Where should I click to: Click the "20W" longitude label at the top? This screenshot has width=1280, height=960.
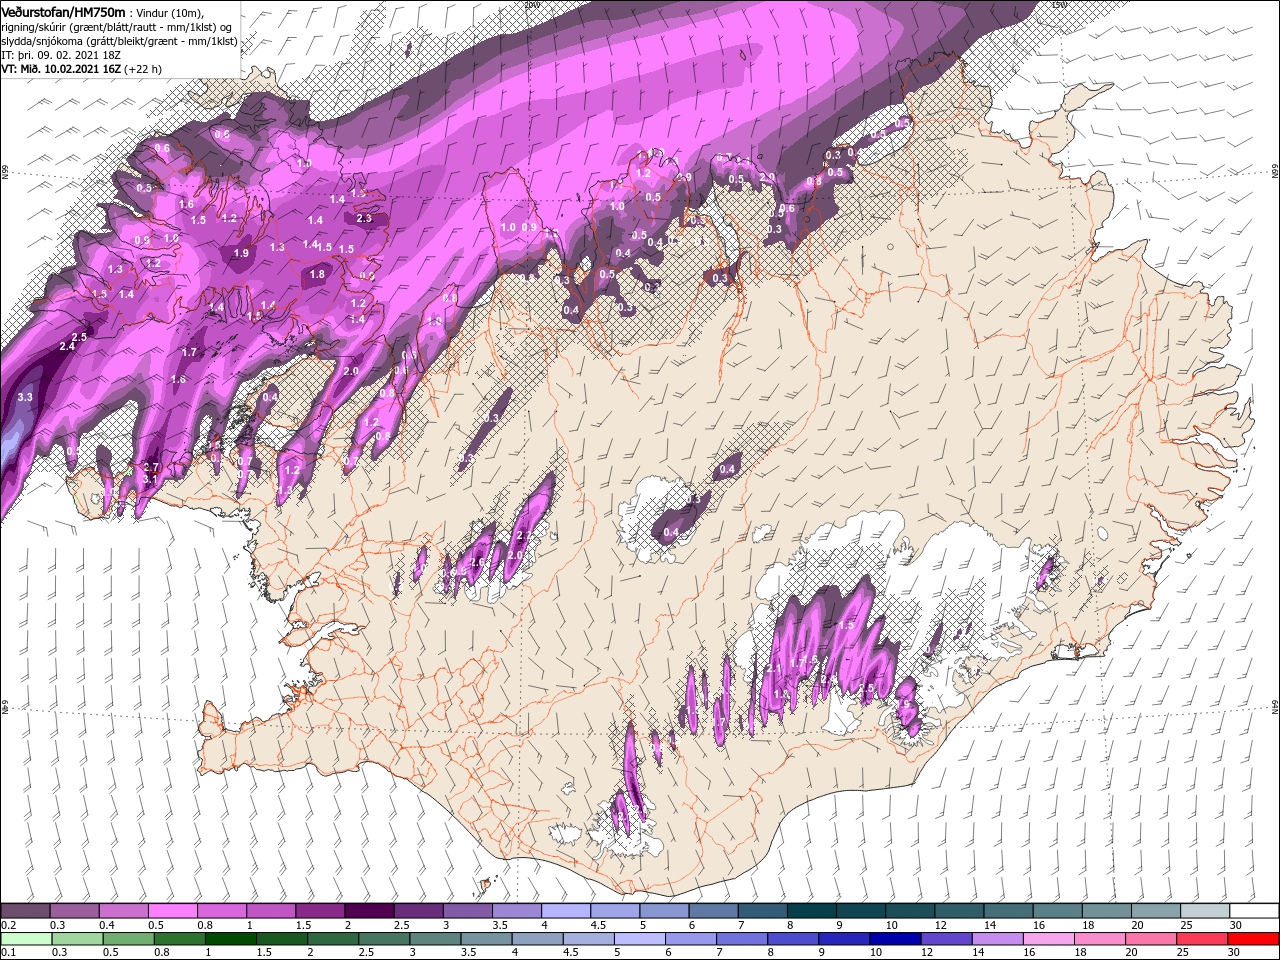point(533,4)
